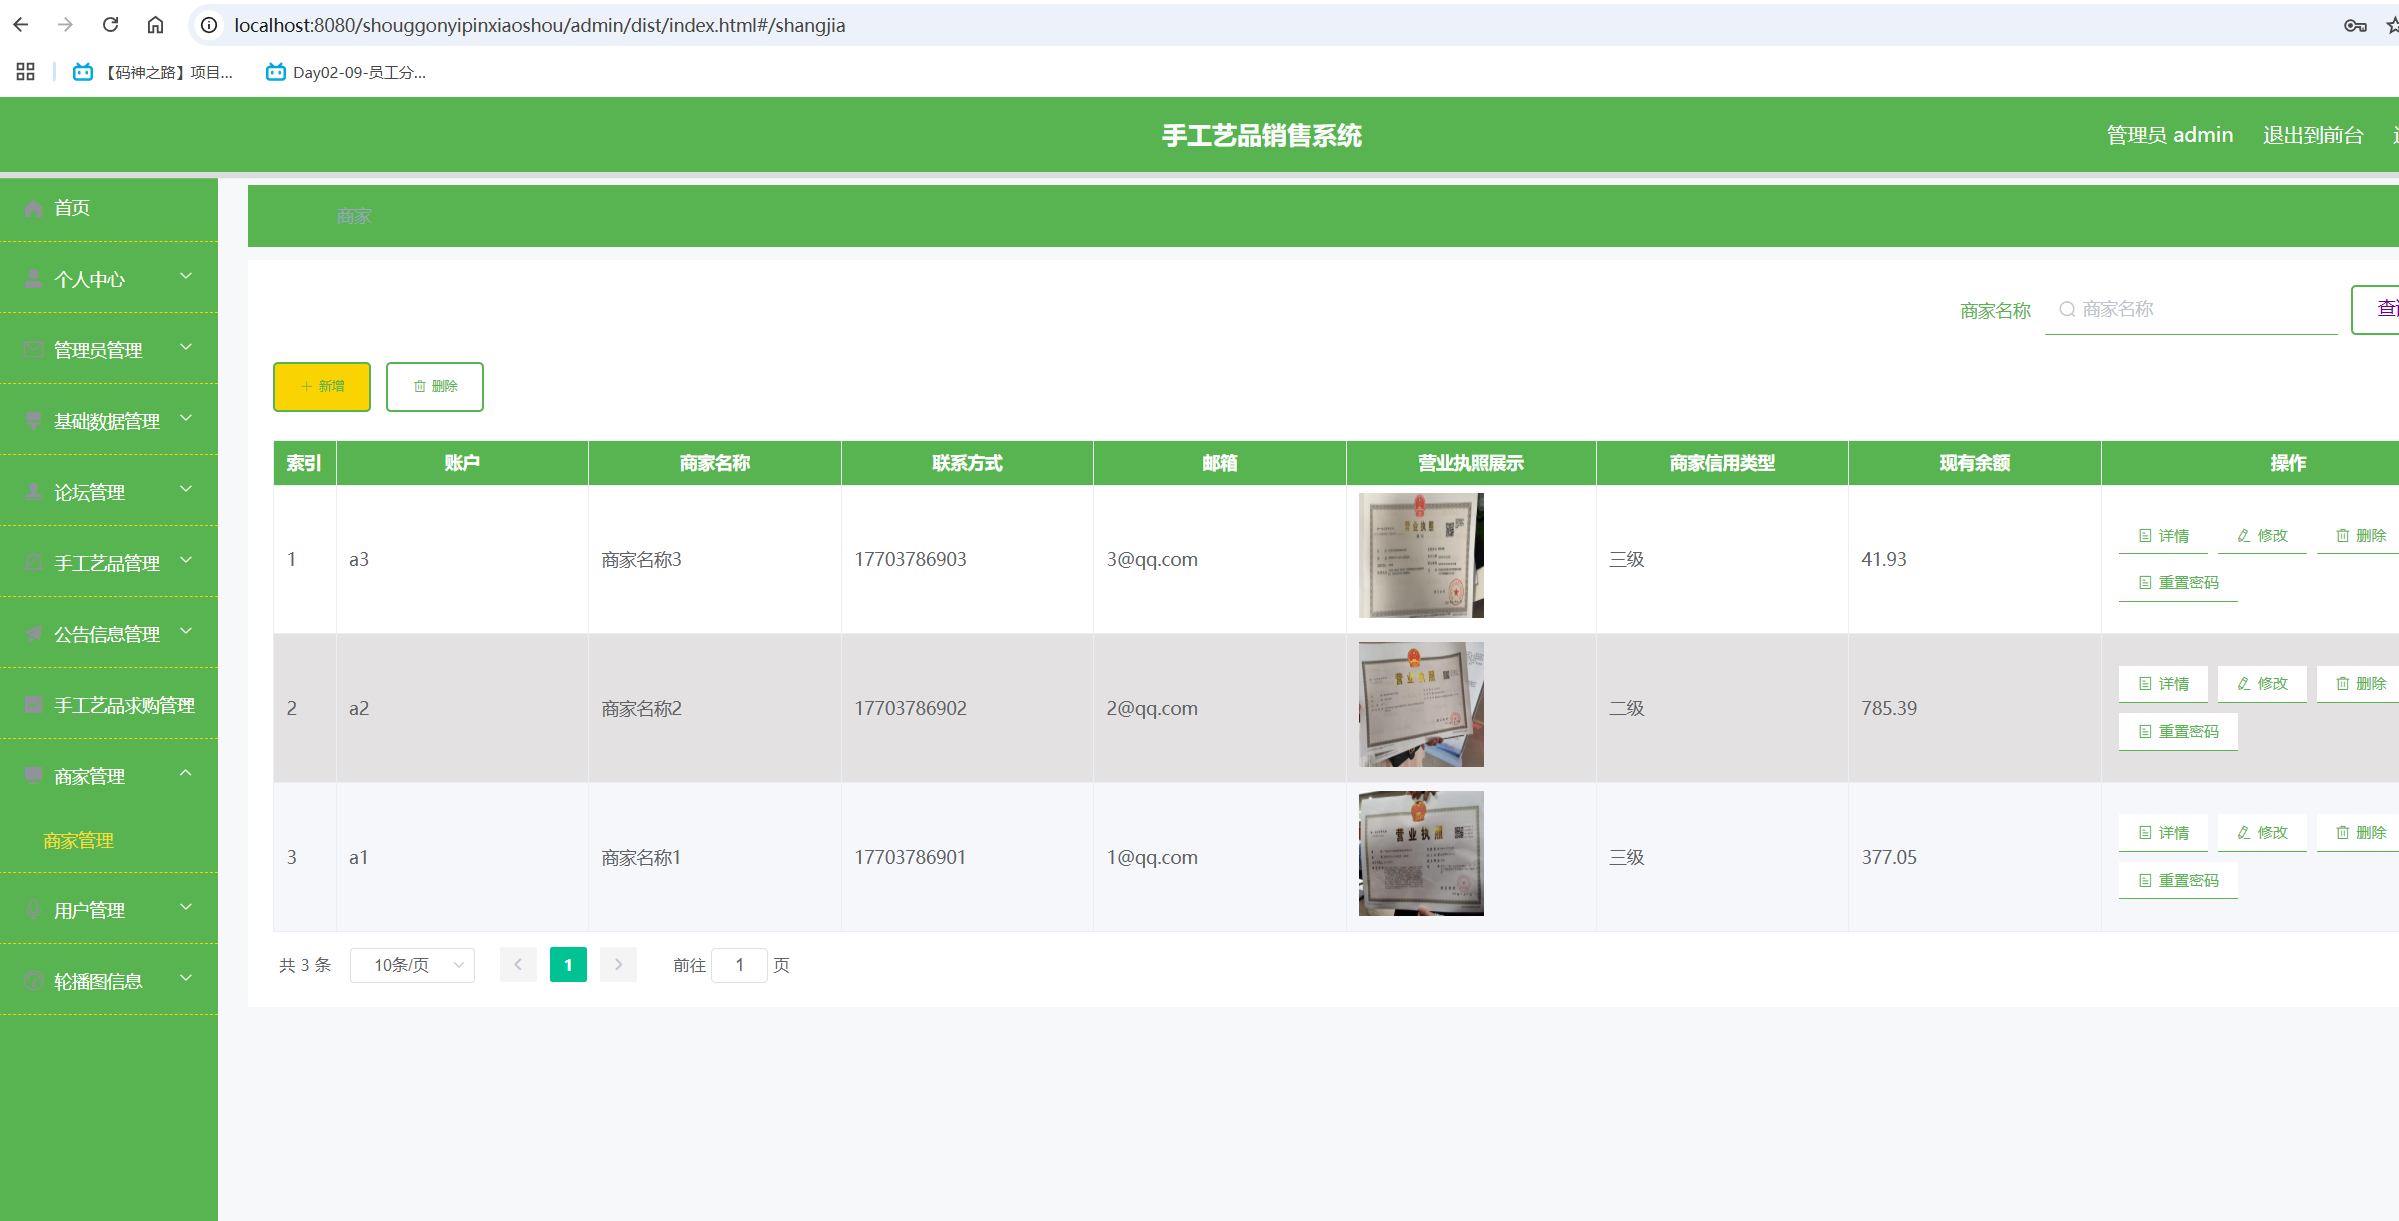2399x1221 pixels.
Task: Click the browser home icon
Action: 155,25
